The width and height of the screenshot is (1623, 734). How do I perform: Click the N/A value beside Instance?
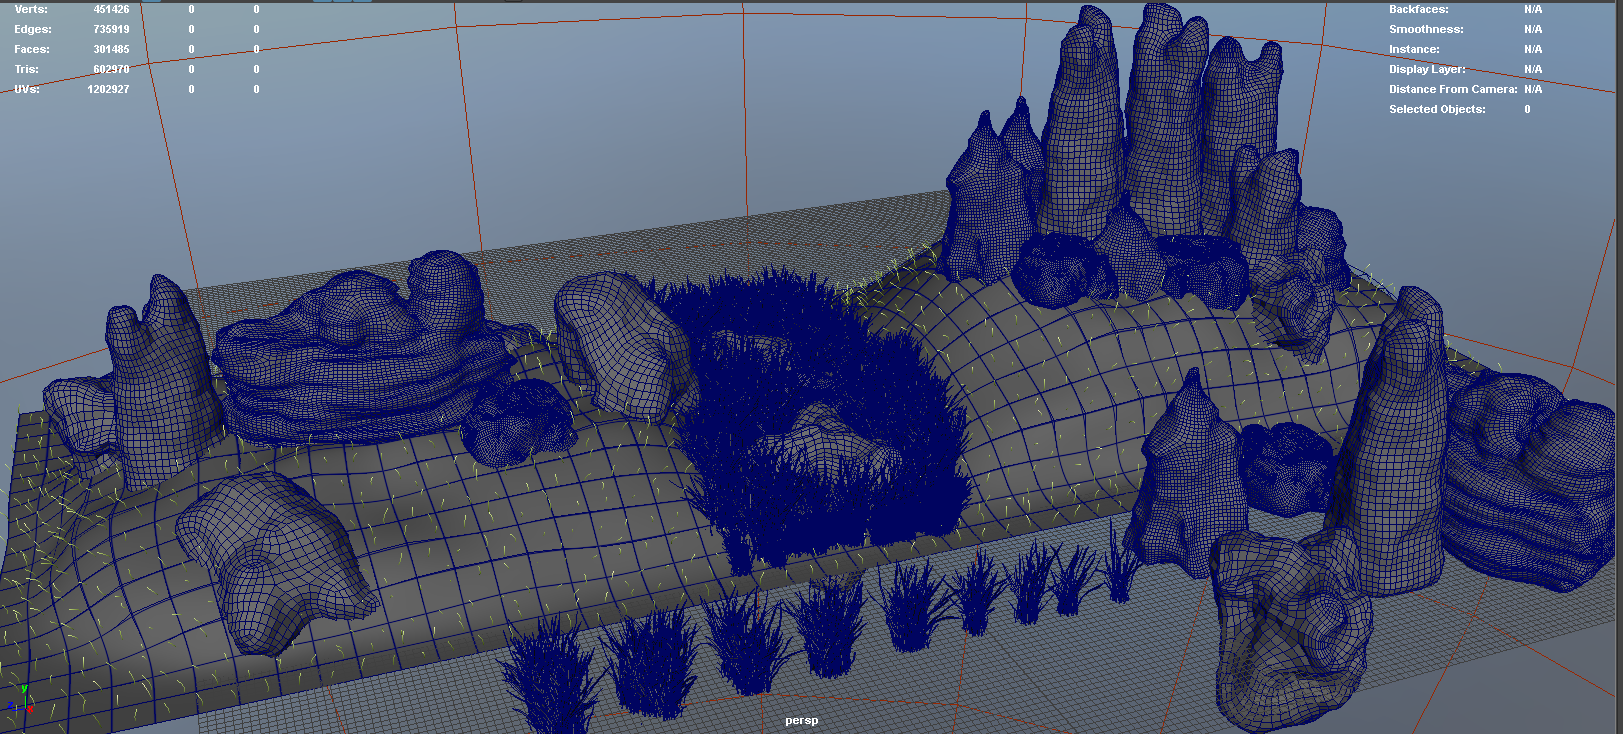tap(1533, 49)
